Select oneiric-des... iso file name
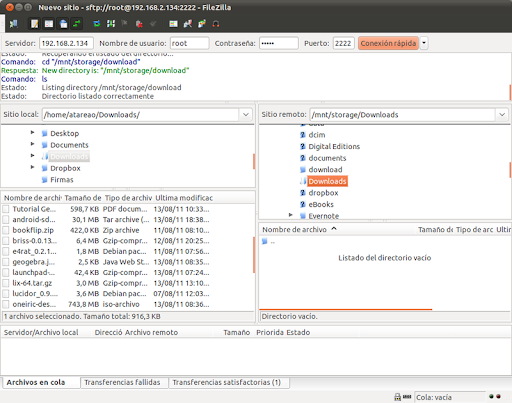The image size is (512, 403). coord(34,304)
